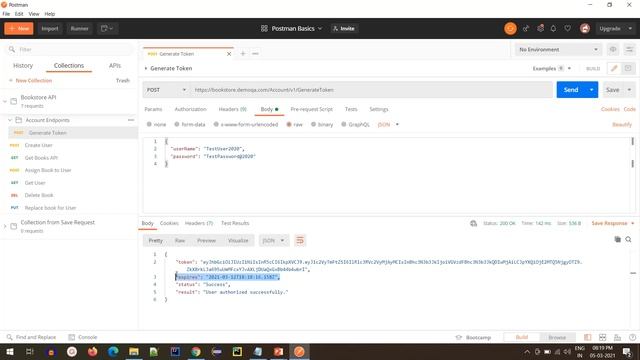The width and height of the screenshot is (640, 360).
Task: Click the environment quick look eye icon
Action: pyautogui.click(x=613, y=49)
